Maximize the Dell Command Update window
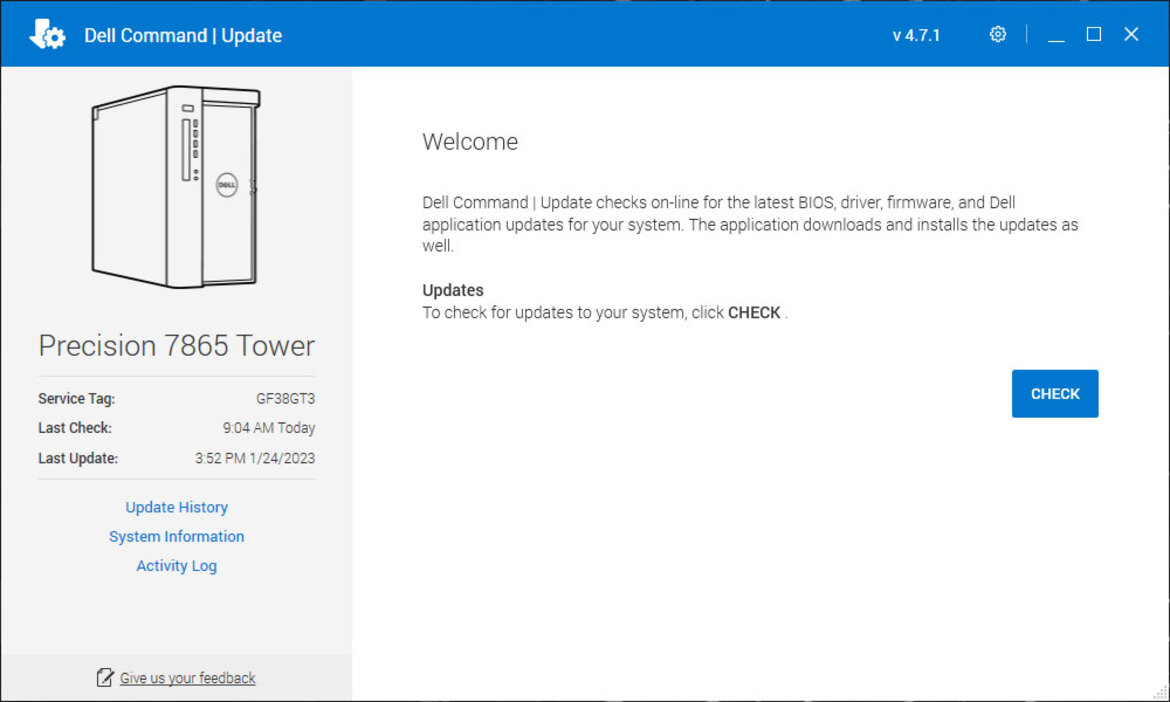This screenshot has width=1170, height=702. [1093, 34]
